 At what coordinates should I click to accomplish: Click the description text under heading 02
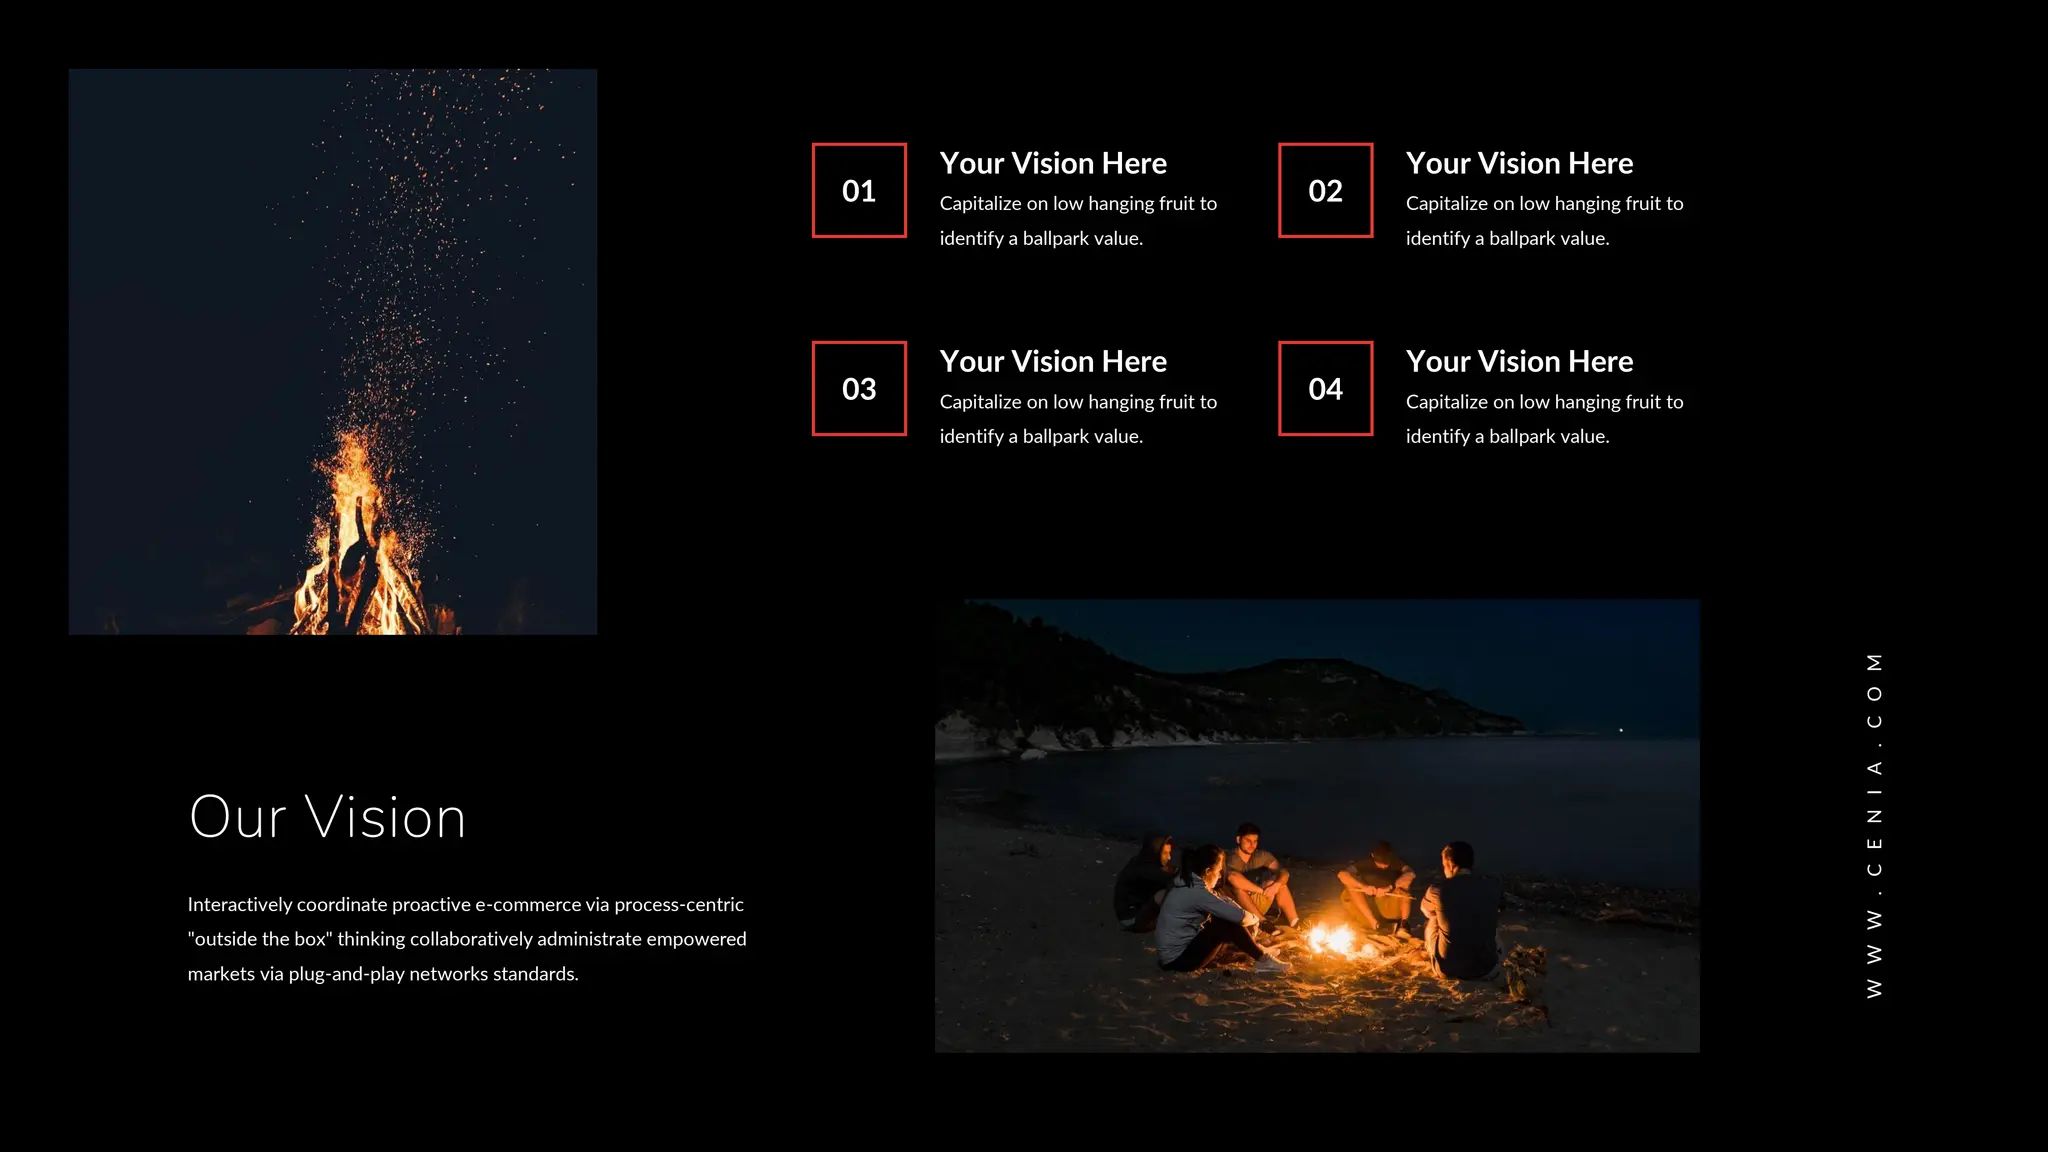coord(1544,220)
